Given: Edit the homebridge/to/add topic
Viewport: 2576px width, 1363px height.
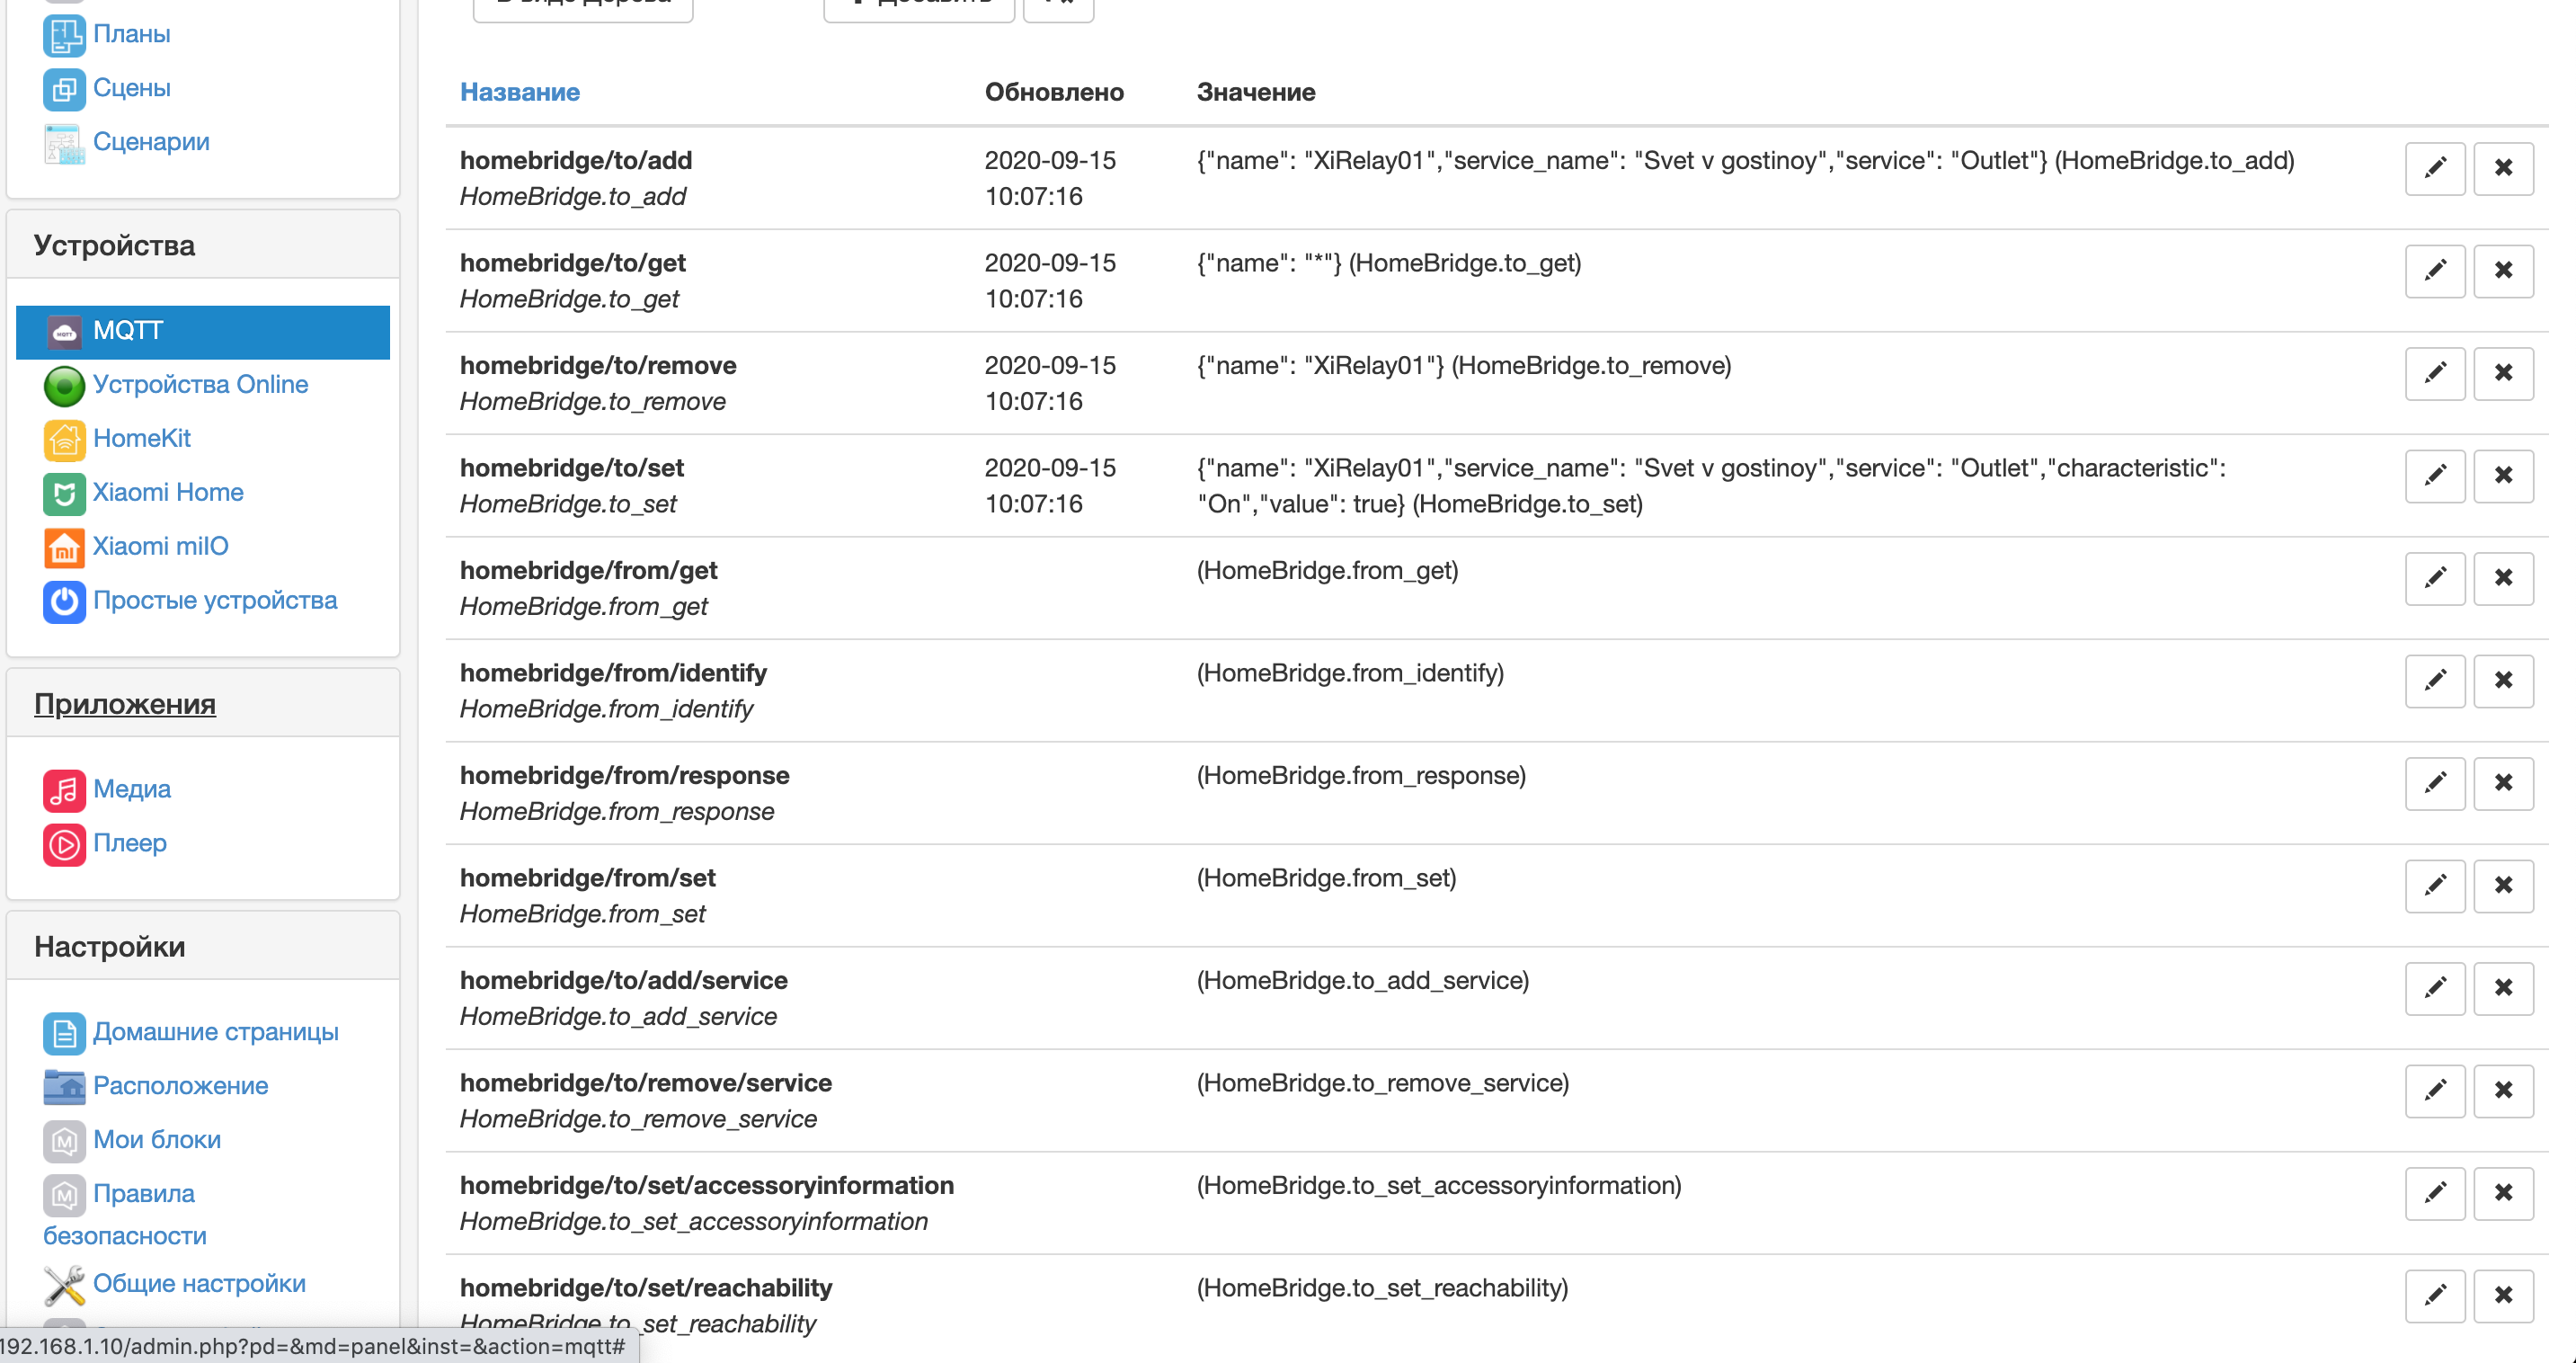Looking at the screenshot, I should 2435,168.
